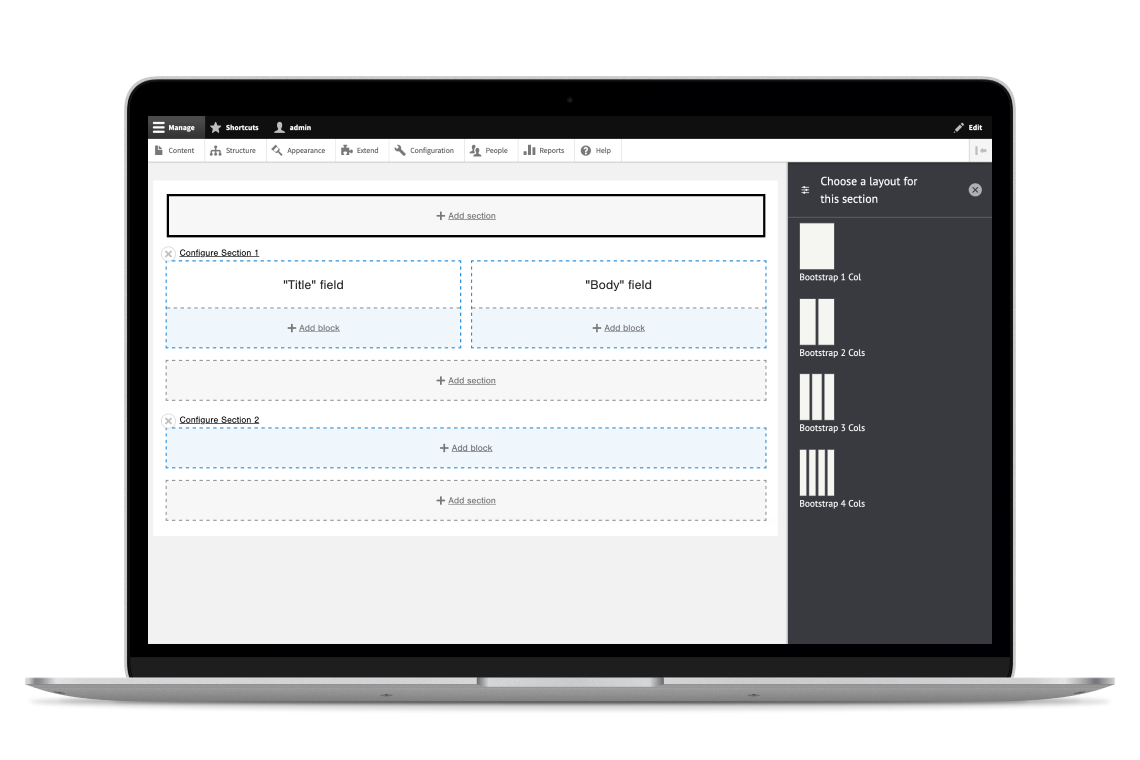The height and width of the screenshot is (760, 1140).
Task: Pick the Bootstrap 3 Cols layout icon
Action: coord(816,397)
